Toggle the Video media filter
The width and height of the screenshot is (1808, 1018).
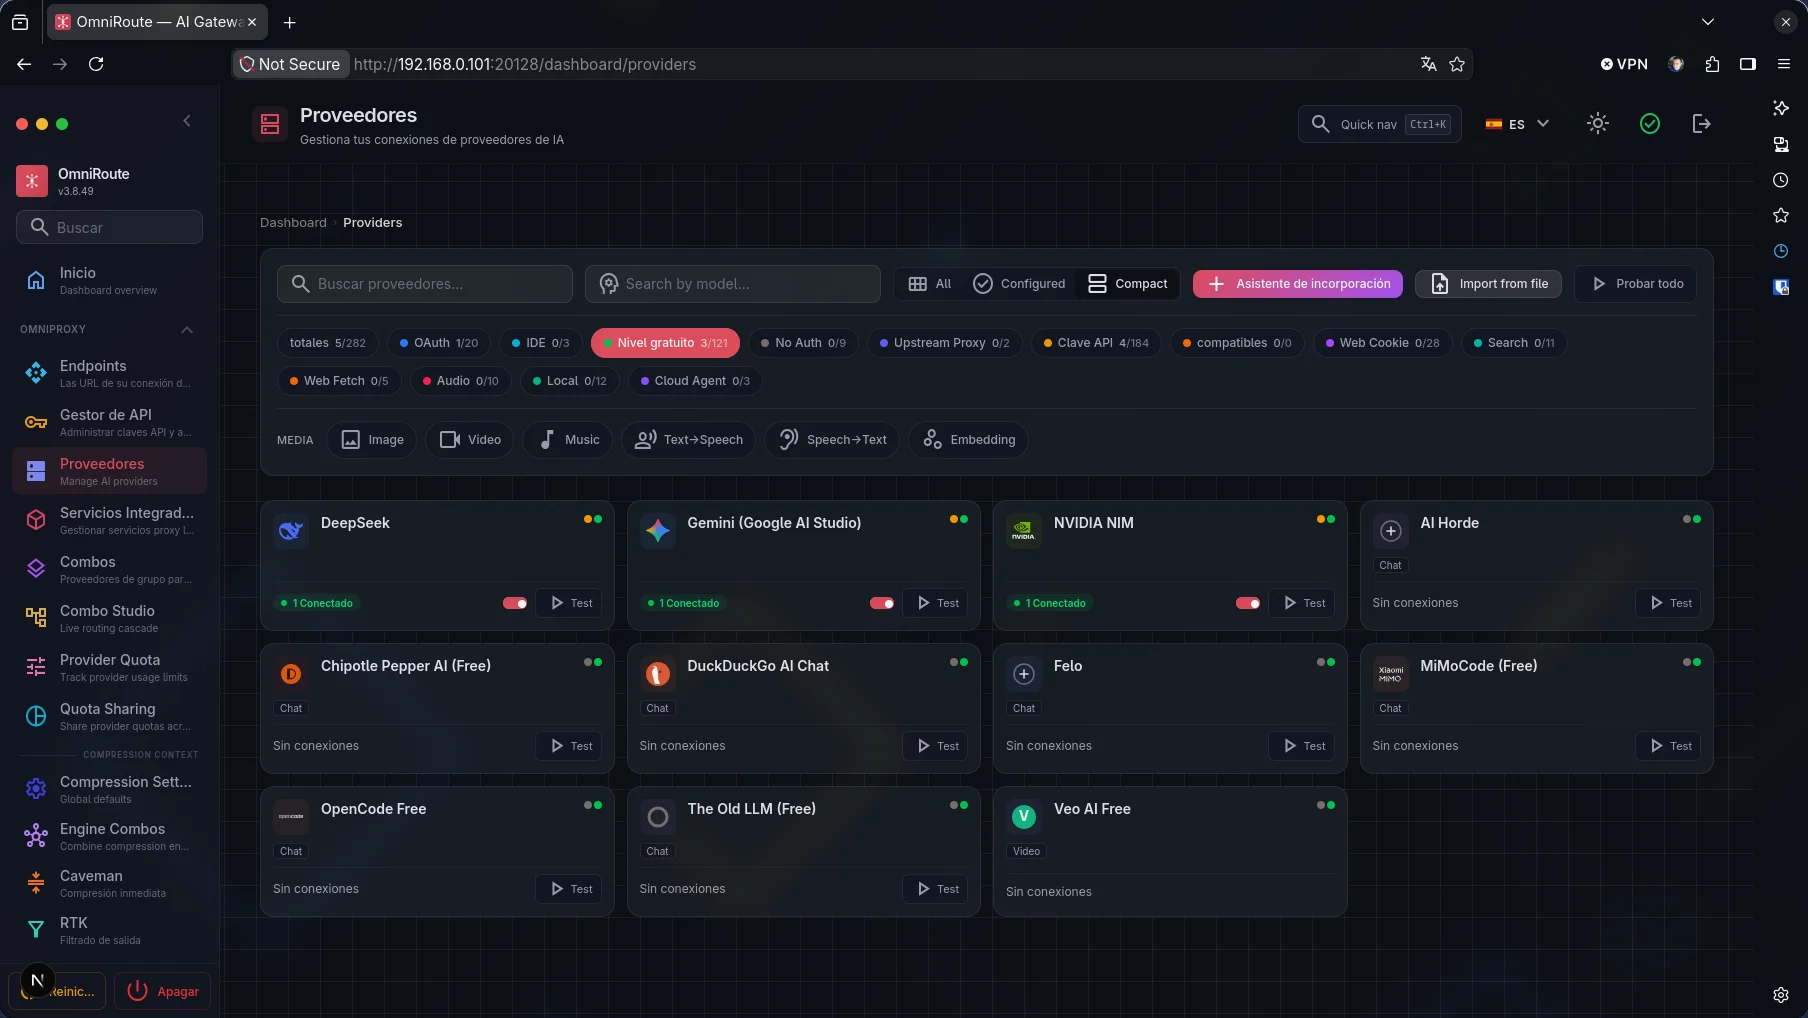(470, 440)
